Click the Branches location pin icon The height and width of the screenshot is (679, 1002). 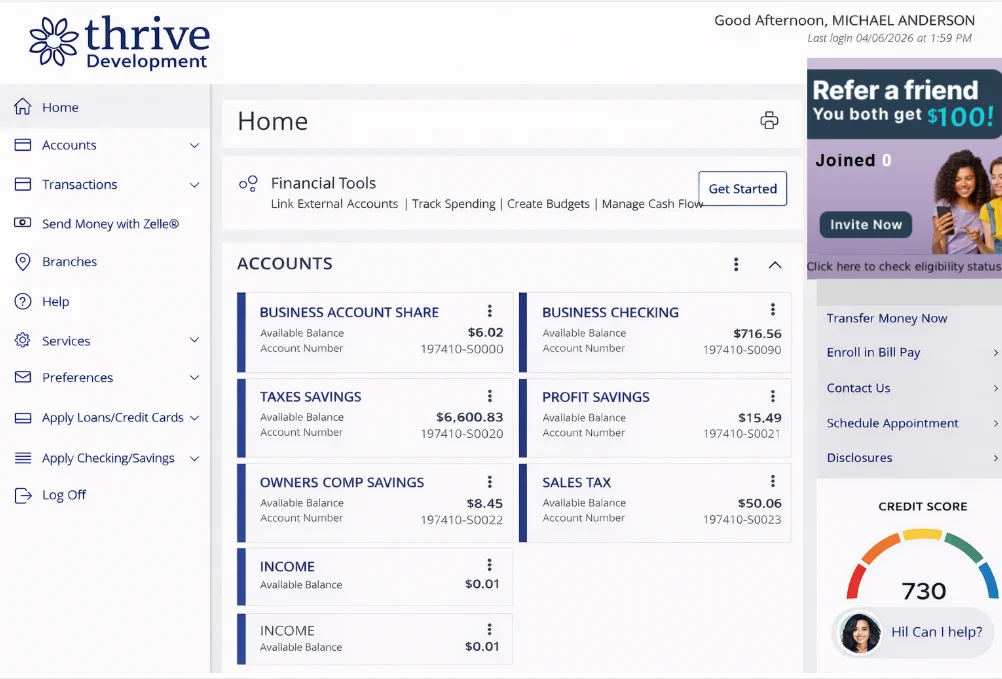(x=23, y=262)
